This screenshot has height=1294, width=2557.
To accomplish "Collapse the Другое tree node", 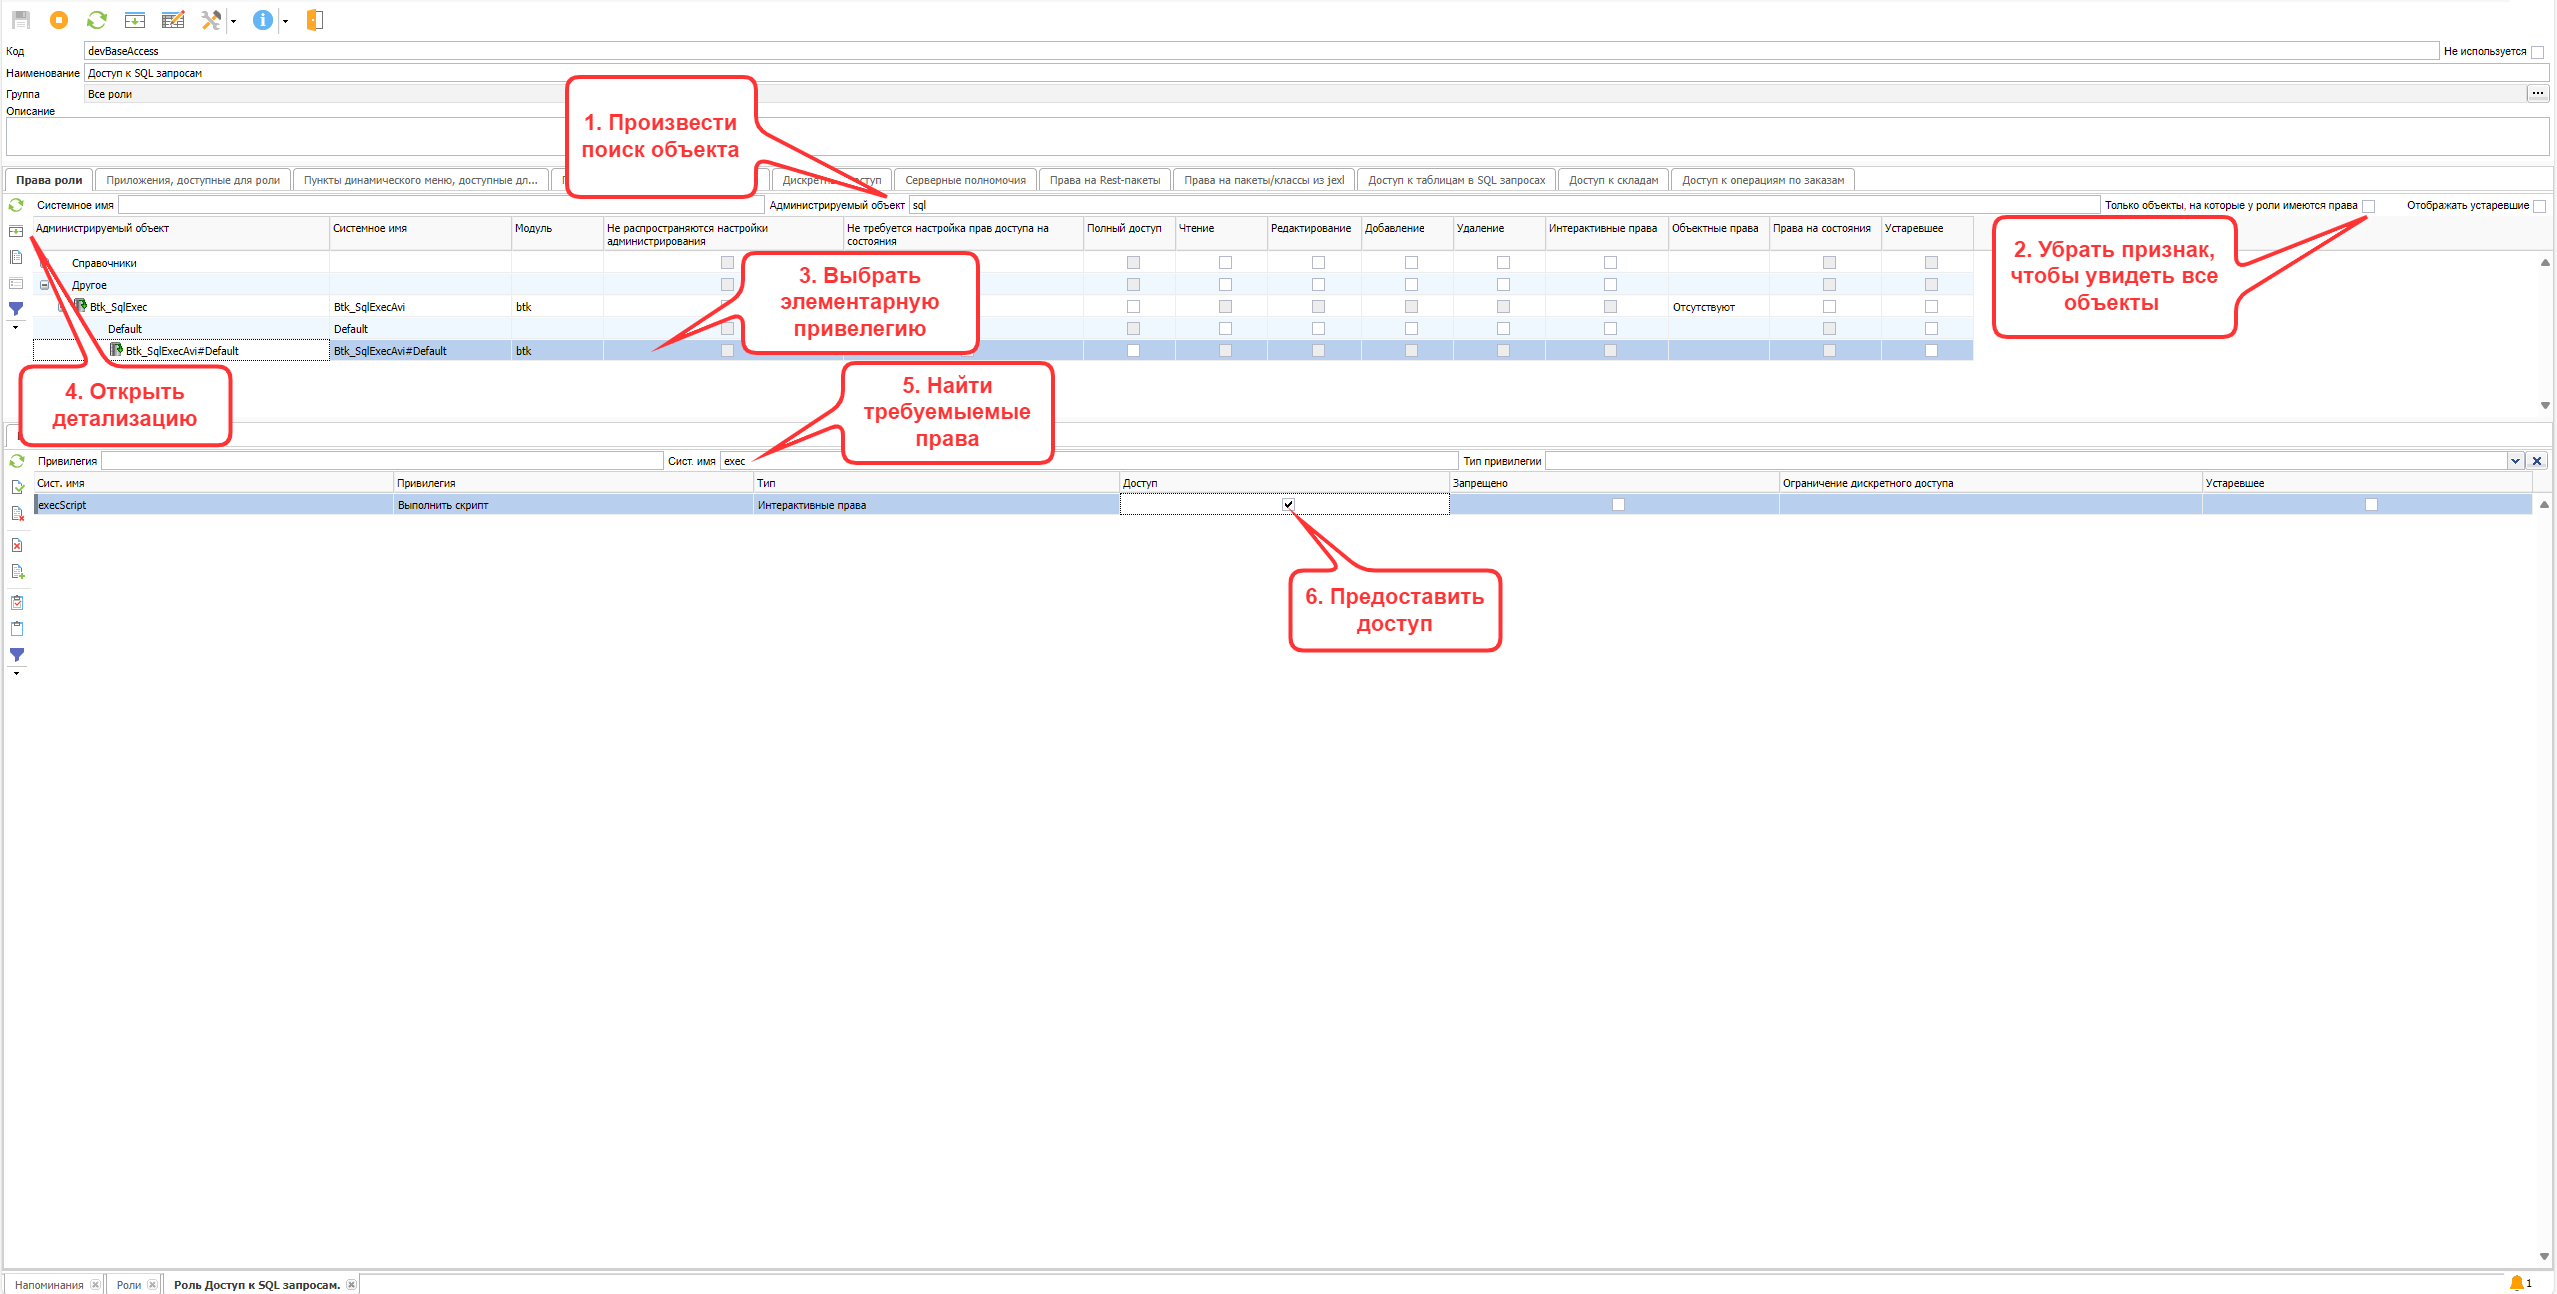I will [x=44, y=285].
